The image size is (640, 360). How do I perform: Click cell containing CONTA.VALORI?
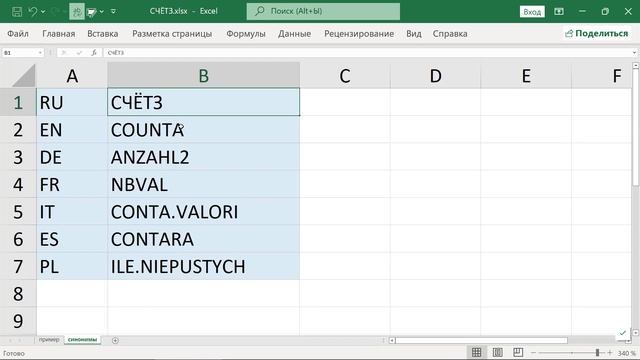(x=203, y=211)
